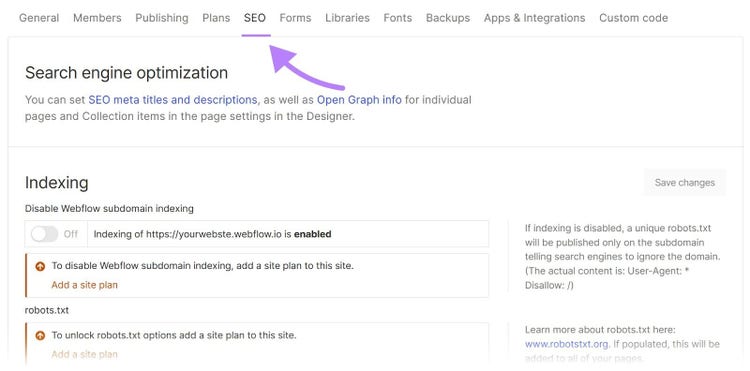This screenshot has width=750, height=371.
Task: Click Add a site plan under subdomain indexing
Action: (84, 285)
